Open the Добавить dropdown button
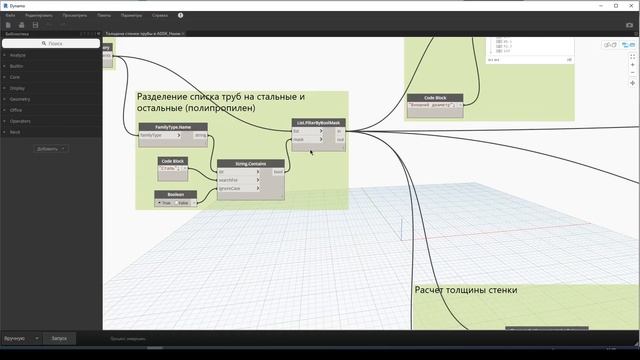 (51, 149)
